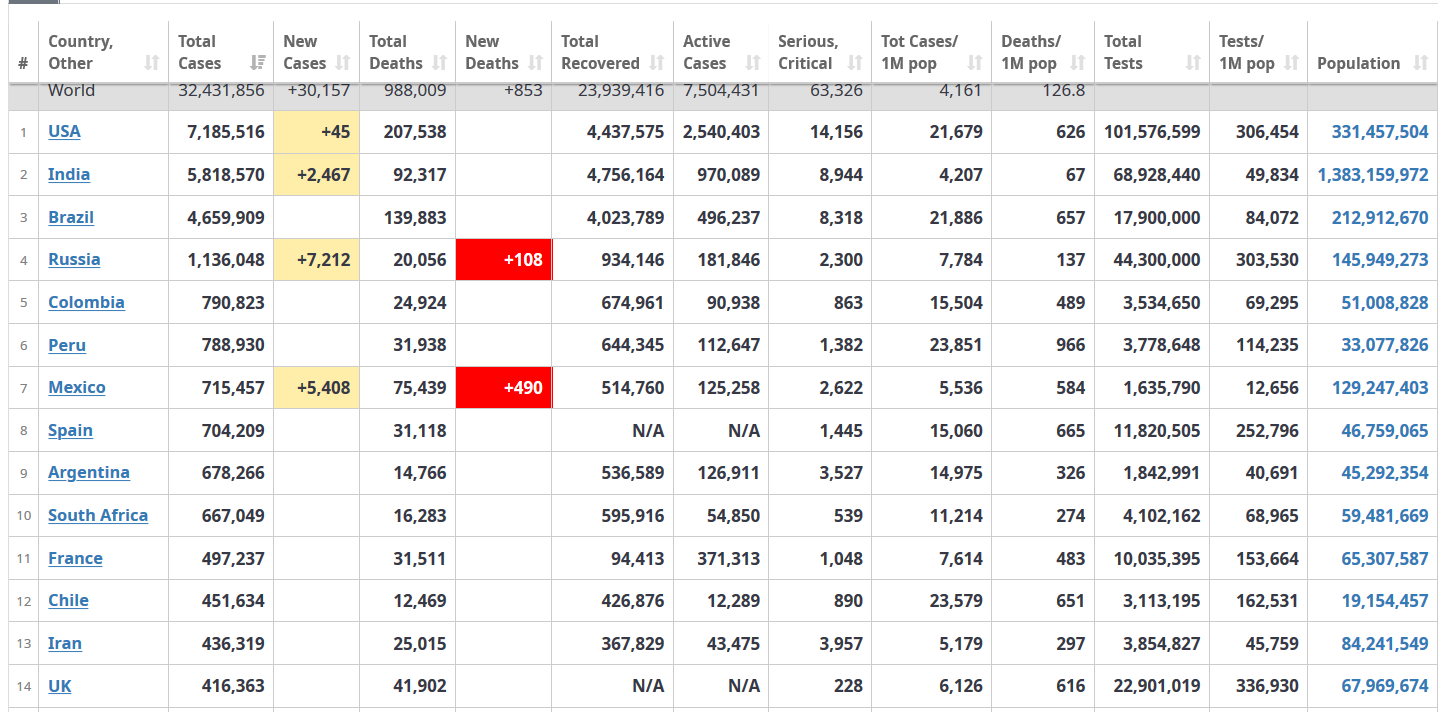Viewport: 1438px width, 712px height.
Task: Open the Mexico country link
Action: (77, 387)
